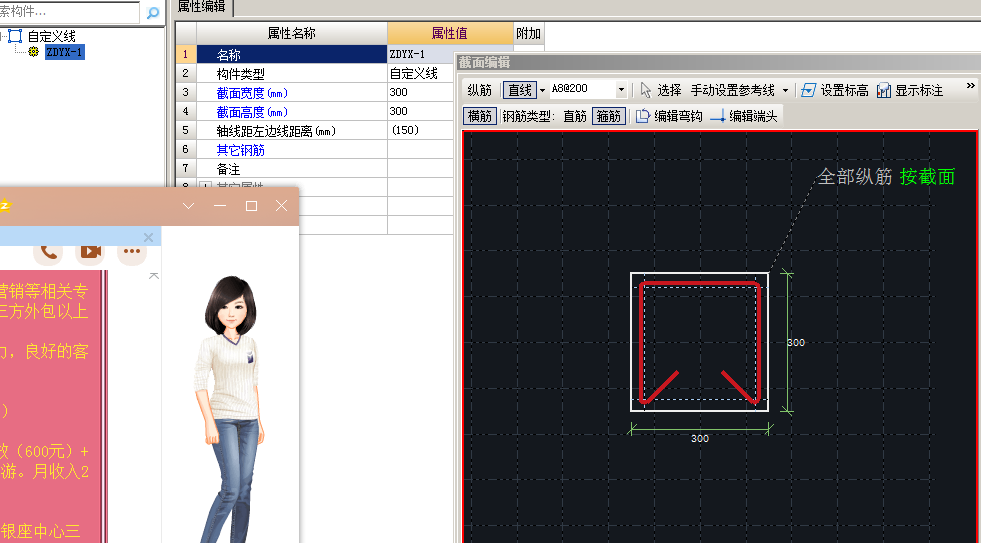Click the 构件类型 property row
This screenshot has height=543, width=981.
coord(292,74)
